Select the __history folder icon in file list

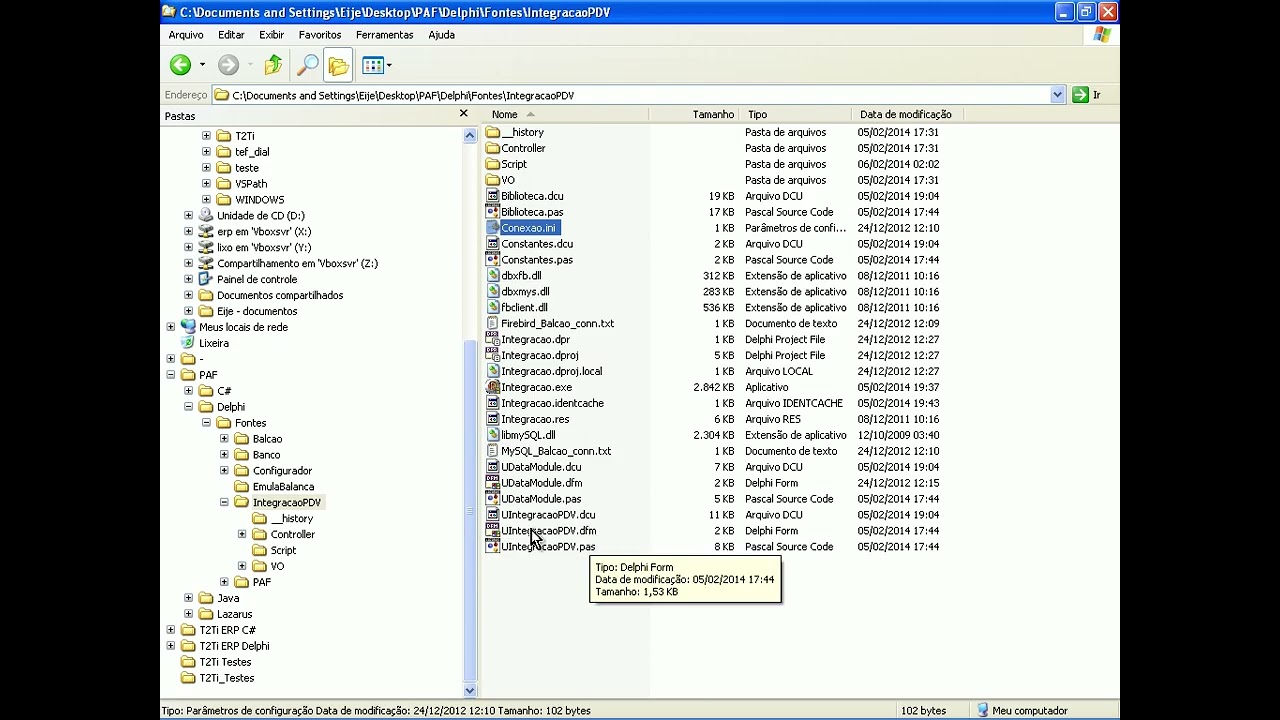tap(492, 132)
